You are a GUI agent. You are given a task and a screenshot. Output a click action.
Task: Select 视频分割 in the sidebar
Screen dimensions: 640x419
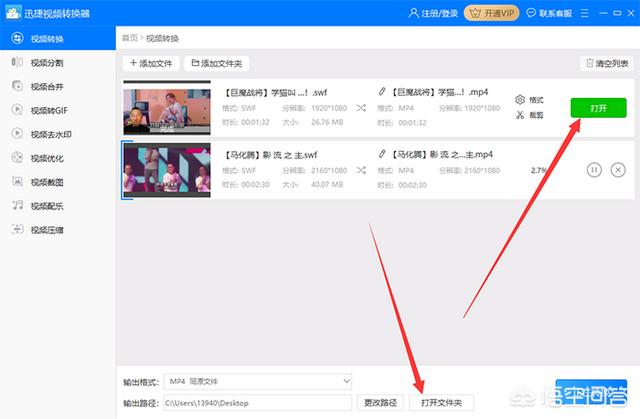coord(47,63)
